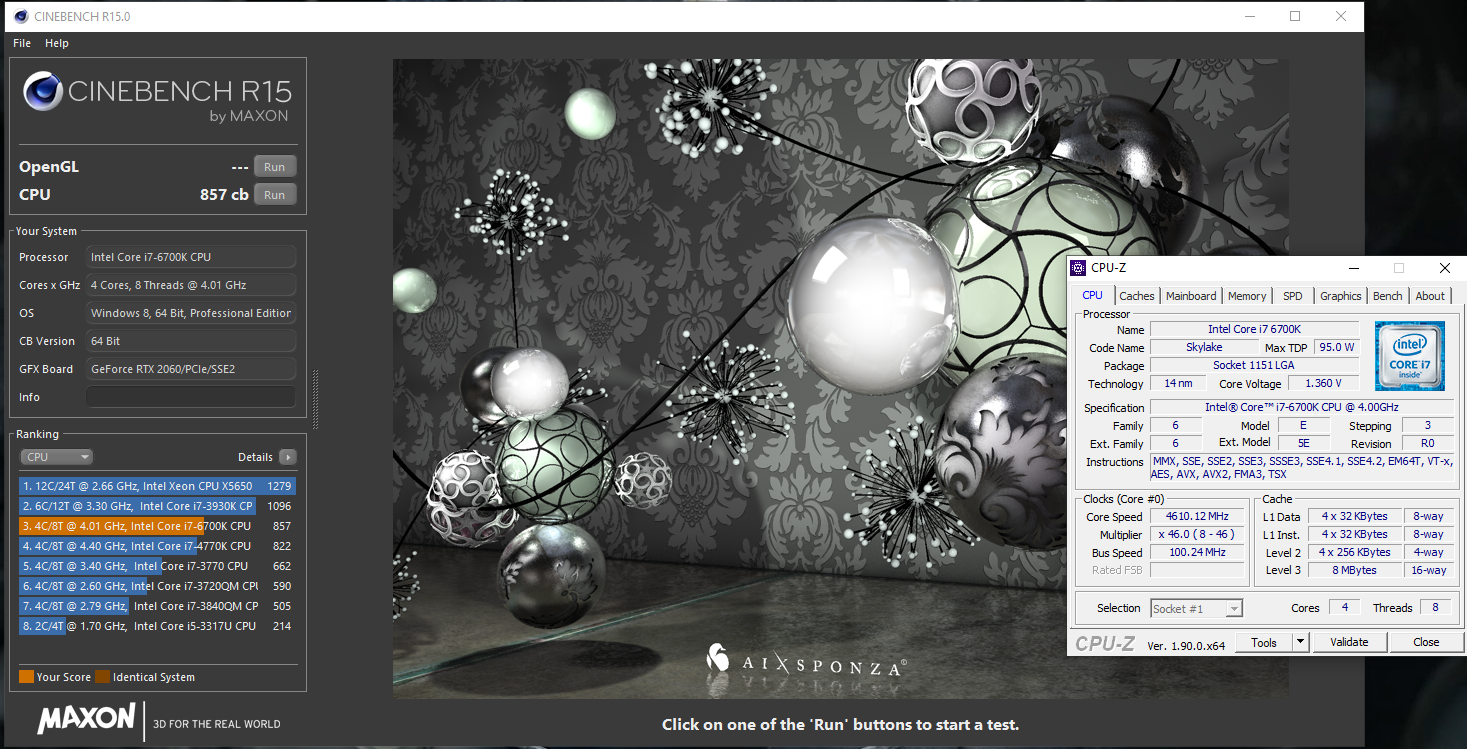The height and width of the screenshot is (749, 1467).
Task: Select ranking row Core i5-3317U
Action: coord(157,626)
